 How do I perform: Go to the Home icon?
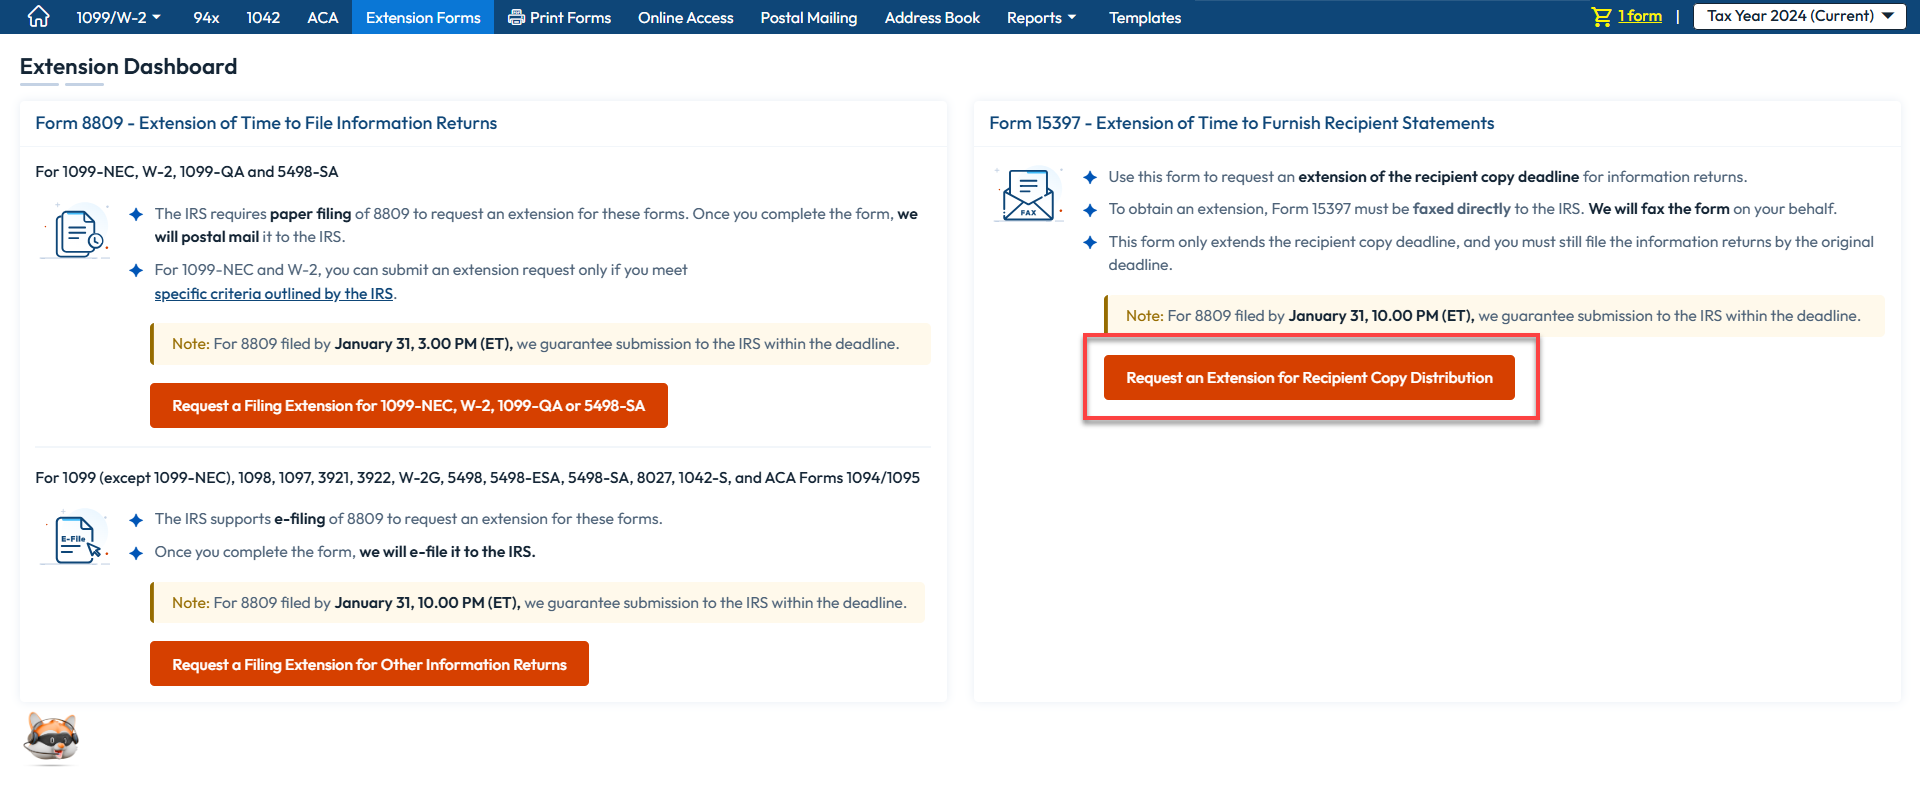coord(38,17)
